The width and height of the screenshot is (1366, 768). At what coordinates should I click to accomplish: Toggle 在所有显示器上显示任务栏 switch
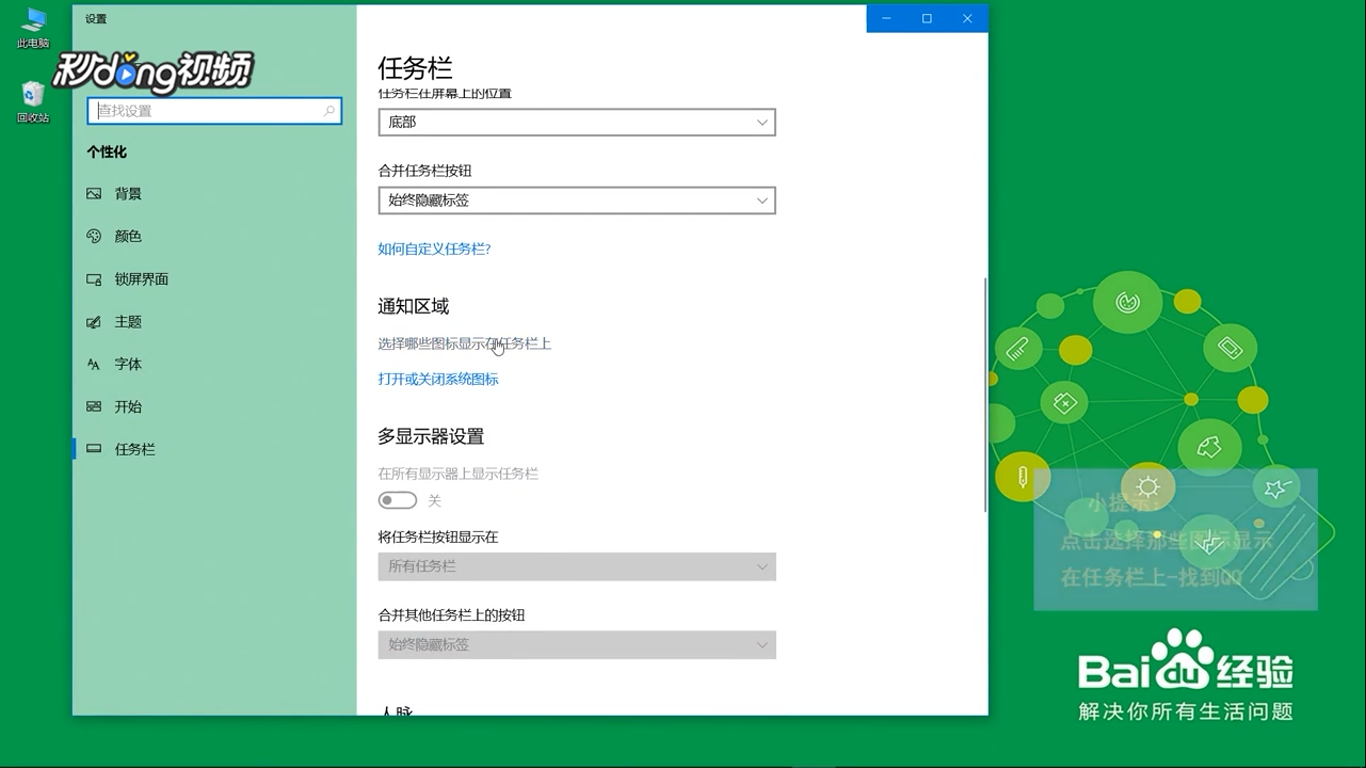397,499
